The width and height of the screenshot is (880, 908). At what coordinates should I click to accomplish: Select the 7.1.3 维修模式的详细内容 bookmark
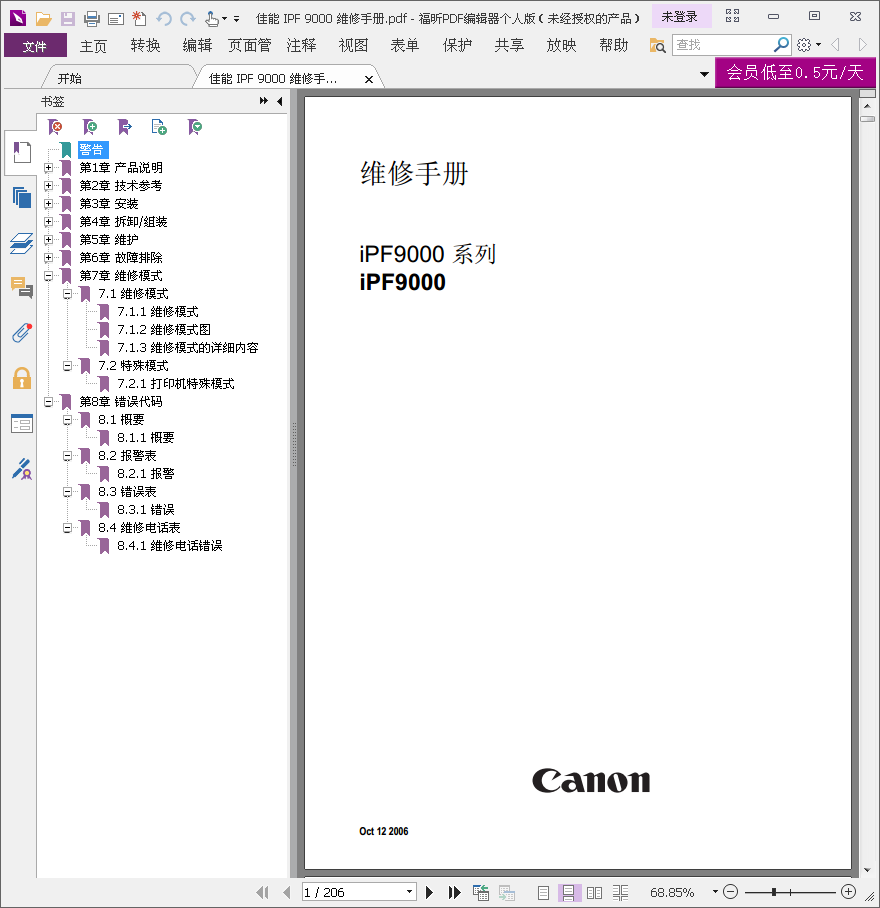tap(188, 347)
